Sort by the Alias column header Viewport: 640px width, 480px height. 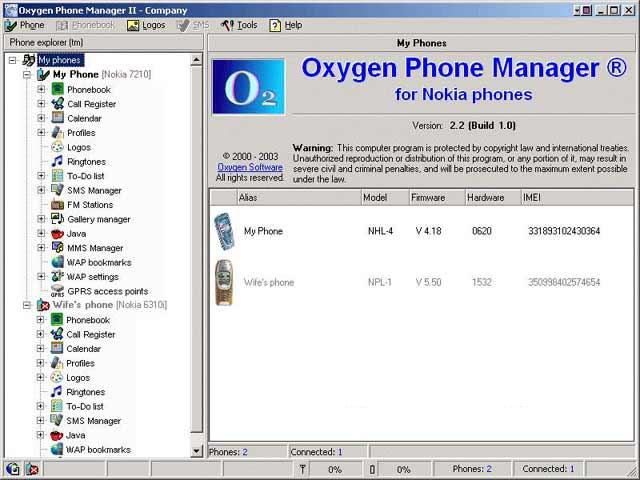(x=299, y=198)
